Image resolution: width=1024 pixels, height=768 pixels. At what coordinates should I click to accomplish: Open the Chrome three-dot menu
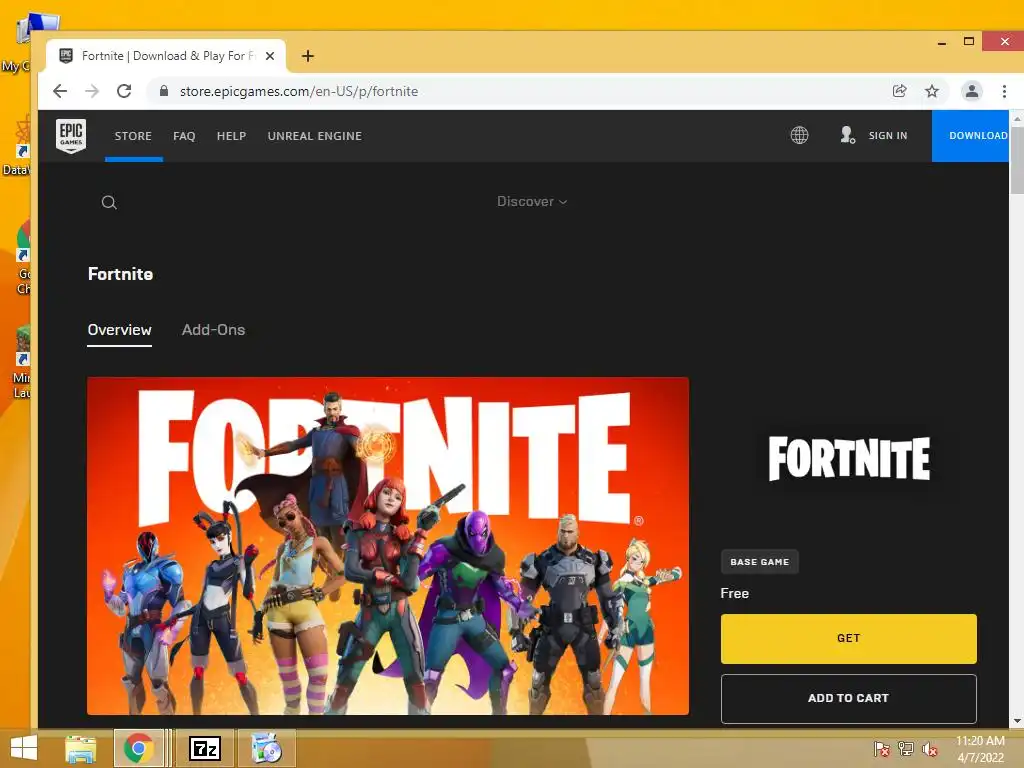coord(1004,91)
